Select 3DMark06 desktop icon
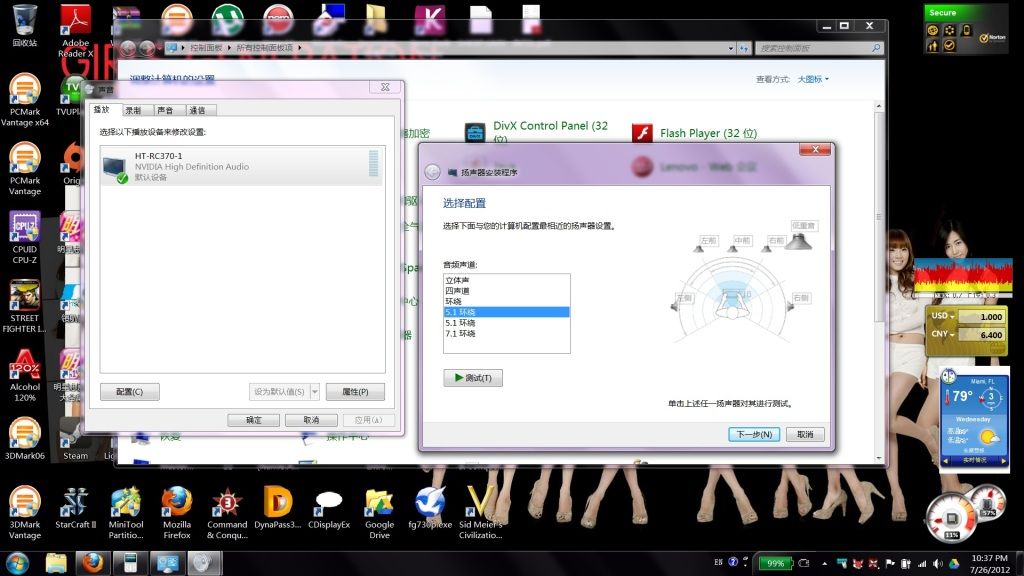The image size is (1024, 576). pyautogui.click(x=25, y=439)
